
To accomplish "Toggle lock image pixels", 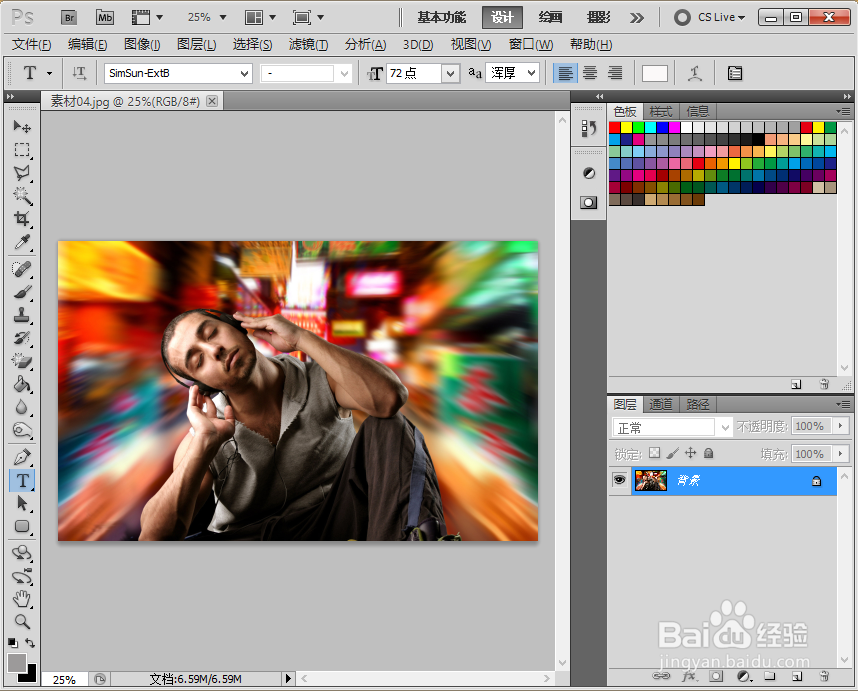I will [x=673, y=453].
